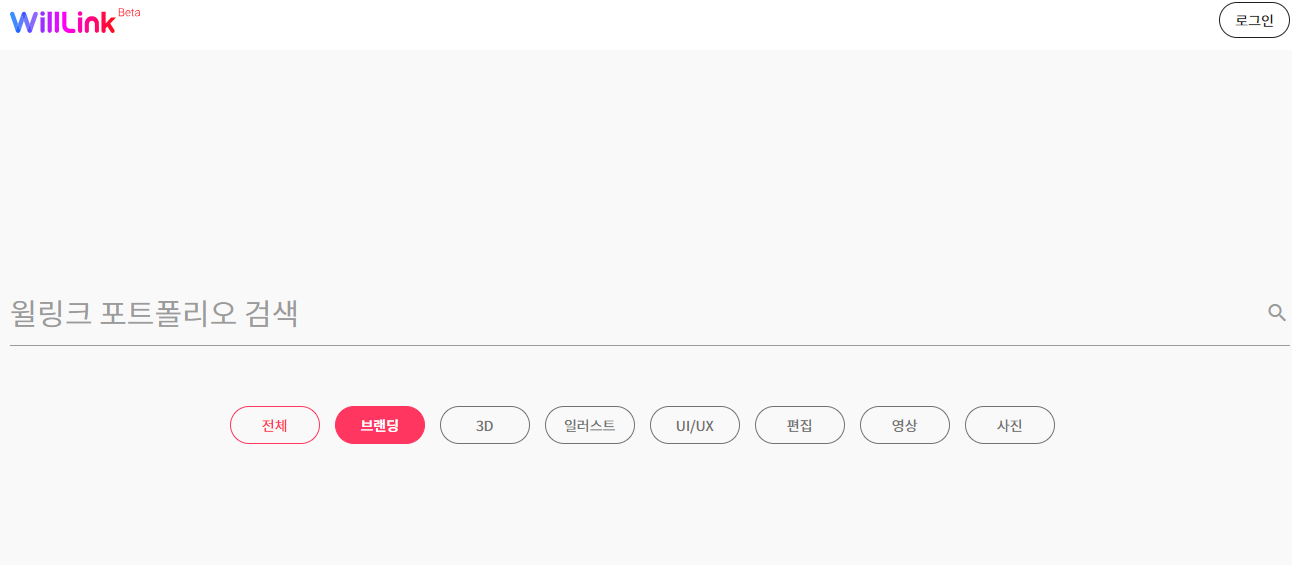Select the 전체 category filter

point(275,425)
